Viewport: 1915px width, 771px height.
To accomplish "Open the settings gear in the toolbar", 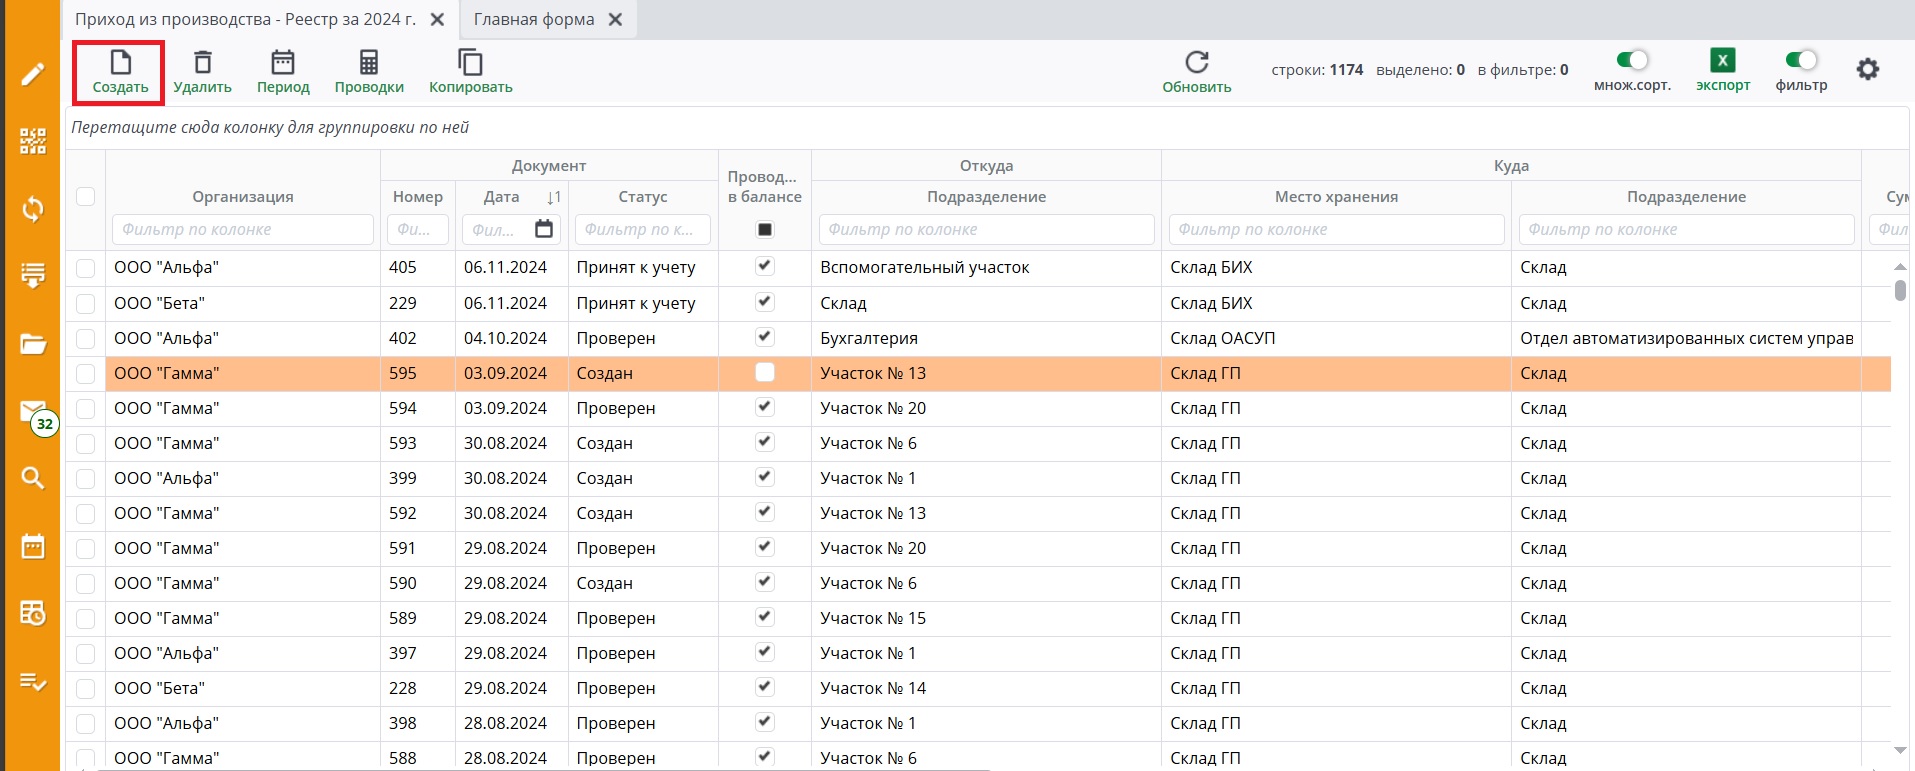I will click(x=1867, y=69).
